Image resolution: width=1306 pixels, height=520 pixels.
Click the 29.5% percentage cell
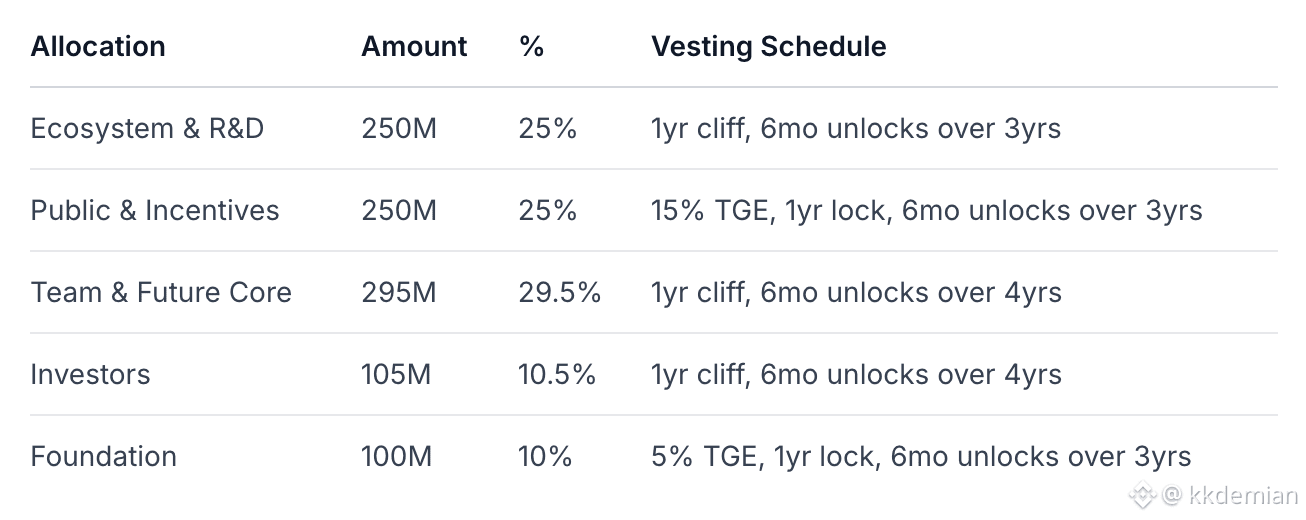click(559, 293)
